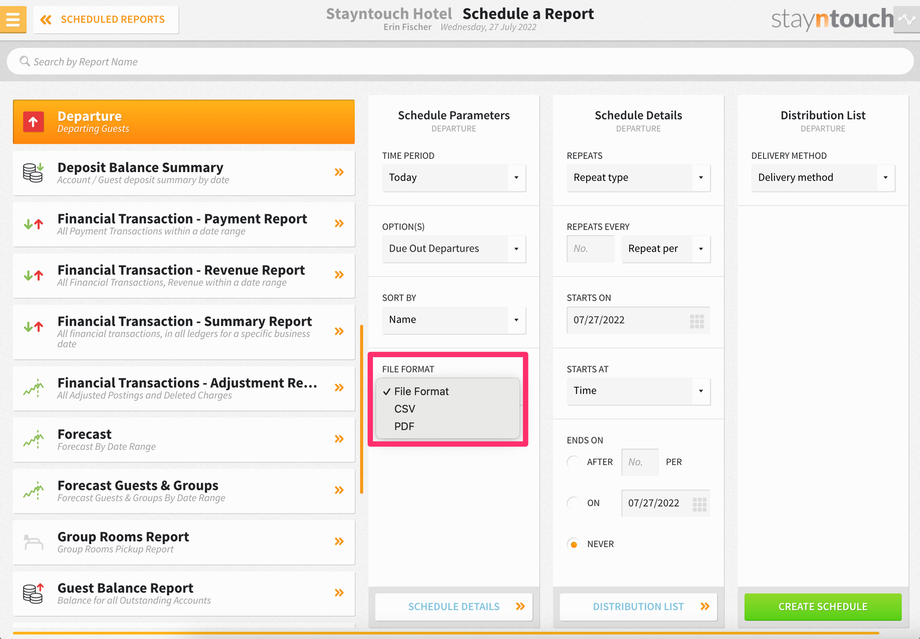
Task: Go back to Scheduled Reports
Action: click(x=106, y=19)
